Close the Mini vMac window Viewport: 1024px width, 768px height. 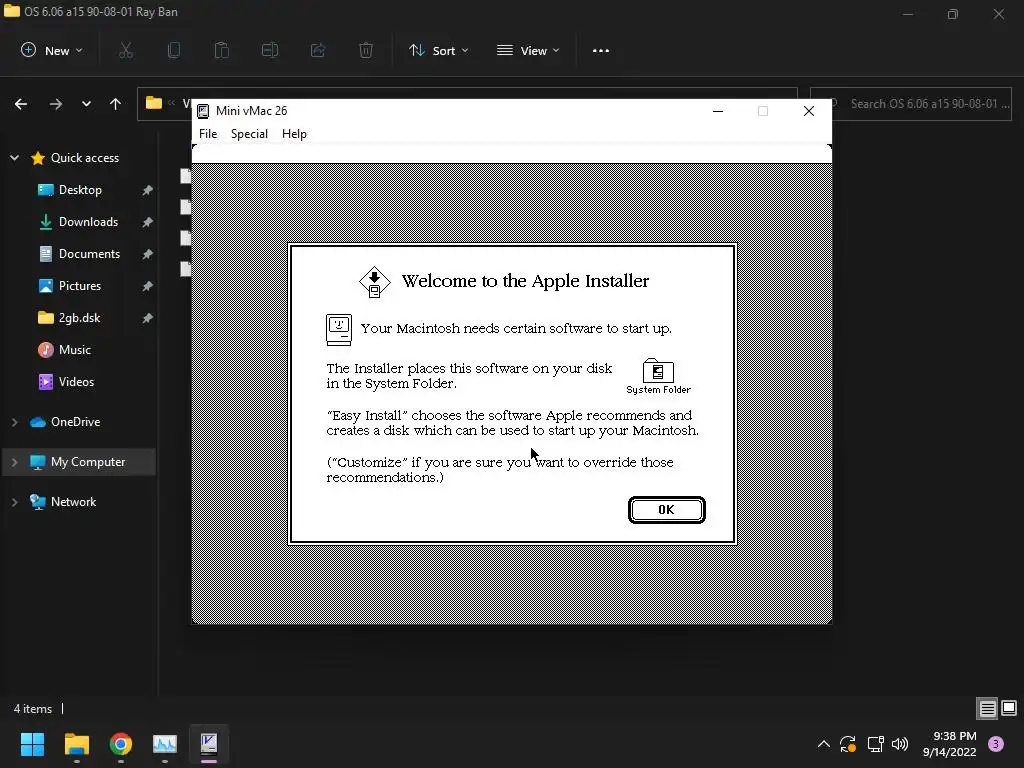pos(809,111)
